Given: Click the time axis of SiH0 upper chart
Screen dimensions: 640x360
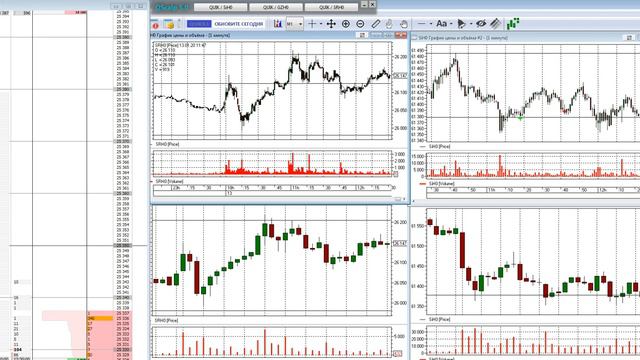Looking at the screenshot, I should point(533,193).
